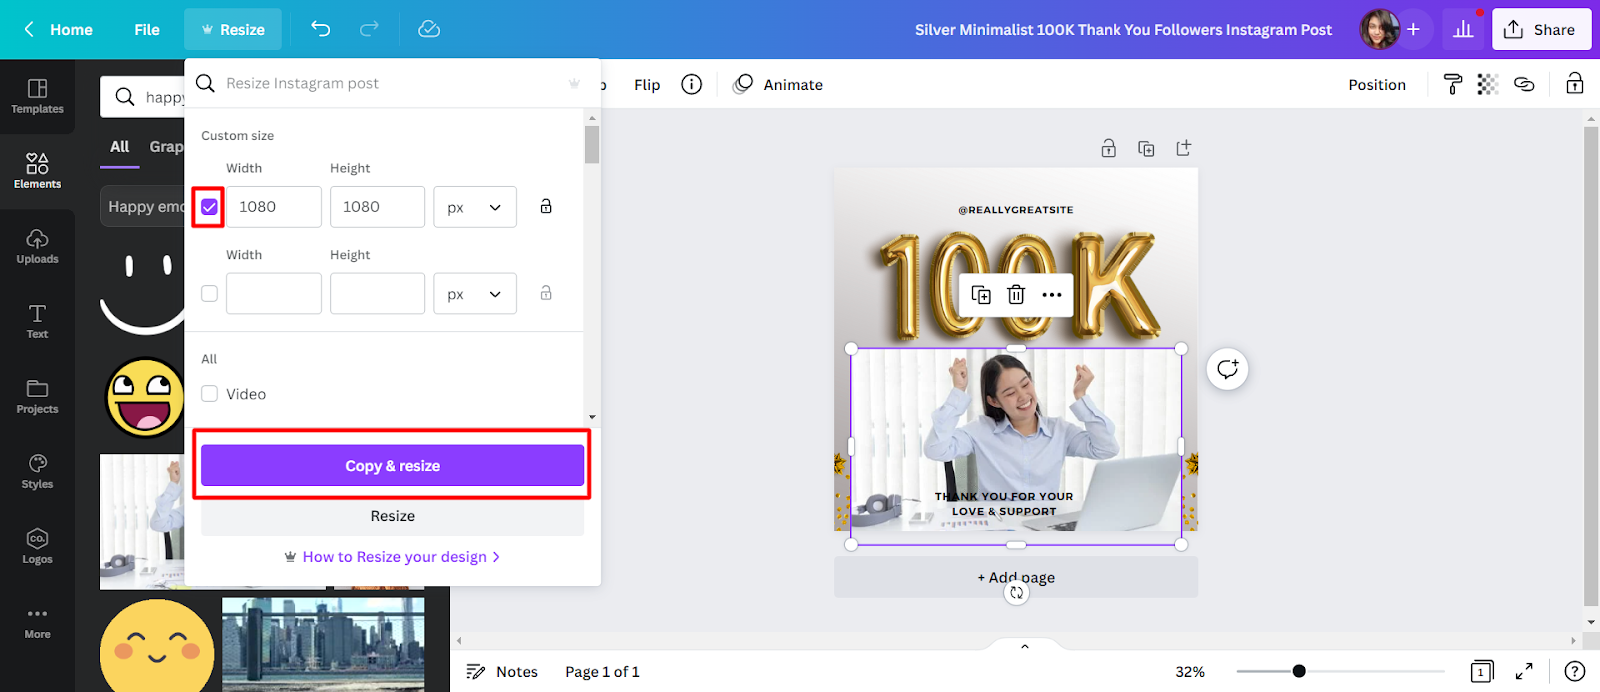Click the first Width field showing 1080
Image resolution: width=1600 pixels, height=692 pixels.
(274, 207)
